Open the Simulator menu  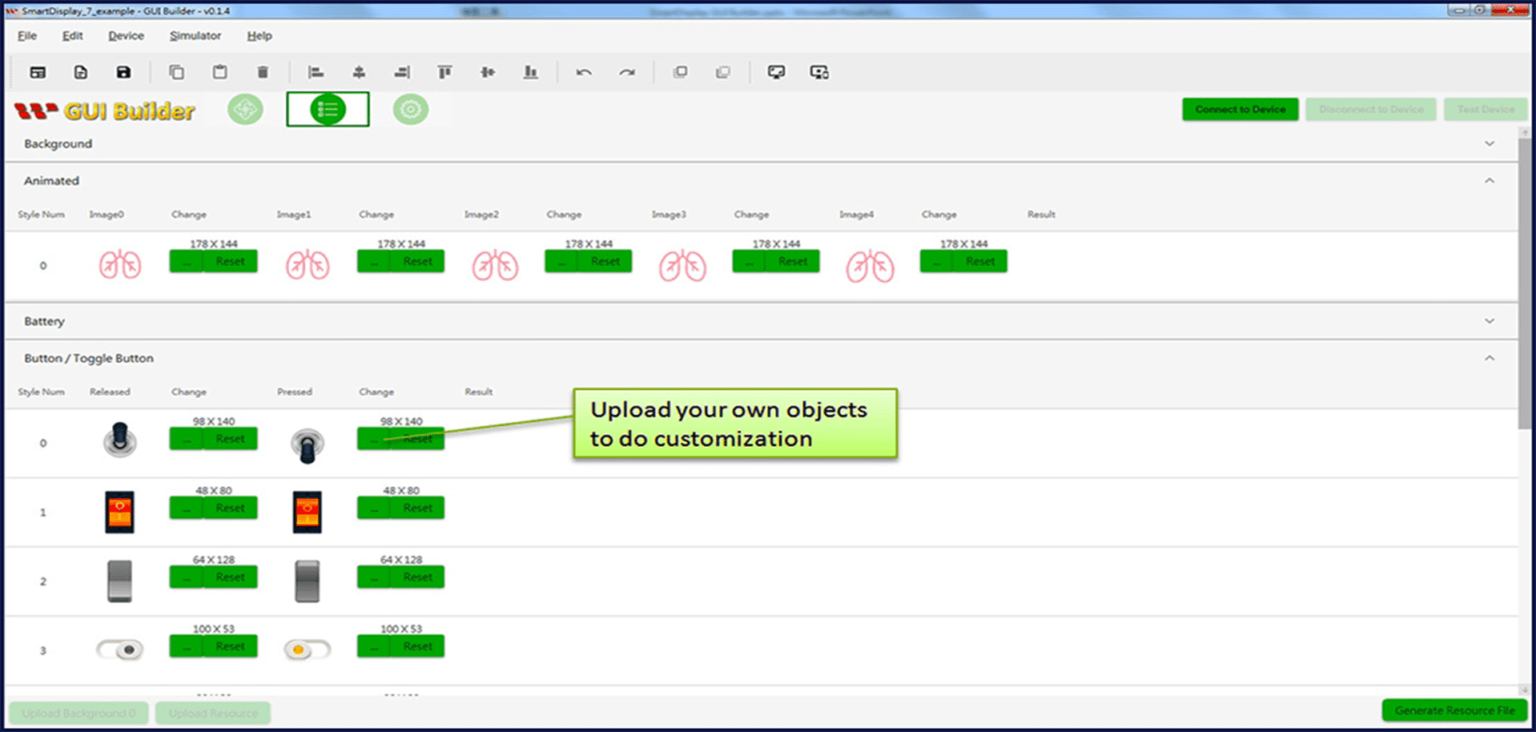pyautogui.click(x=194, y=35)
